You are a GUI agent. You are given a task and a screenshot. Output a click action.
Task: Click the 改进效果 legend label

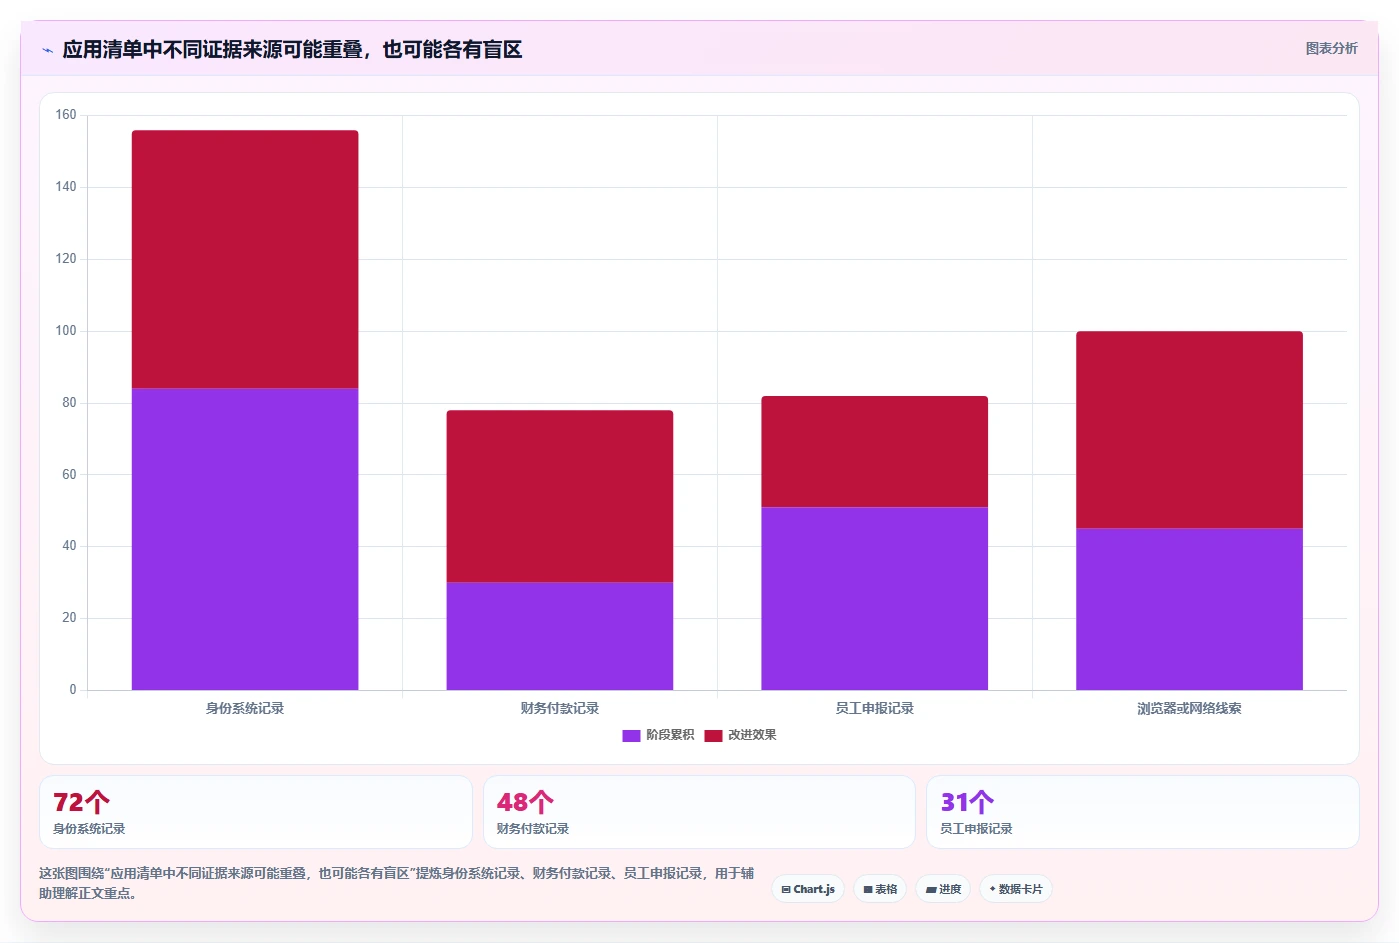click(x=752, y=735)
